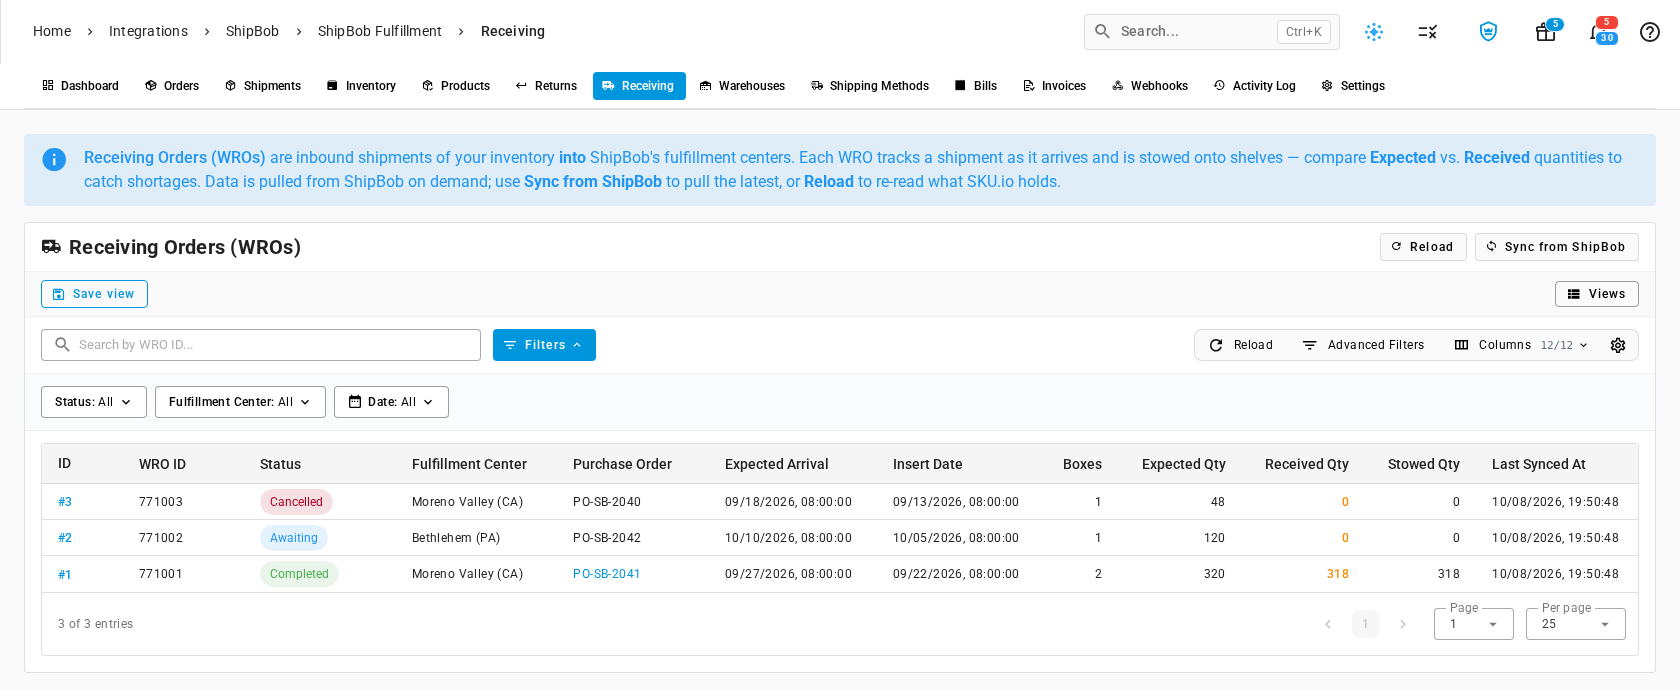Open the Products tab
Viewport: 1680px width, 690px height.
coord(456,86)
